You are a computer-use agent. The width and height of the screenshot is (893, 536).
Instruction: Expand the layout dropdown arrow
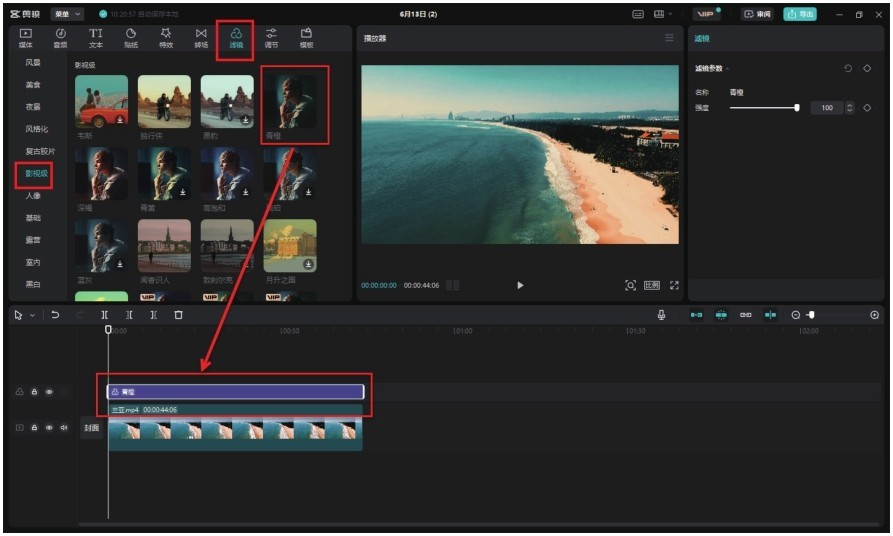(670, 14)
